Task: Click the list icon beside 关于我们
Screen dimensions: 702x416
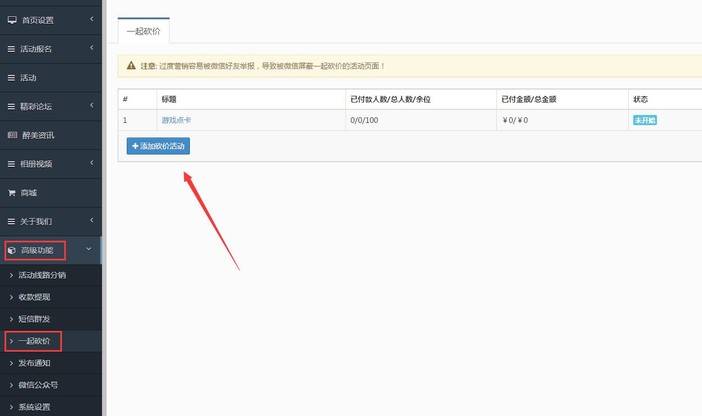Action: click(x=12, y=221)
